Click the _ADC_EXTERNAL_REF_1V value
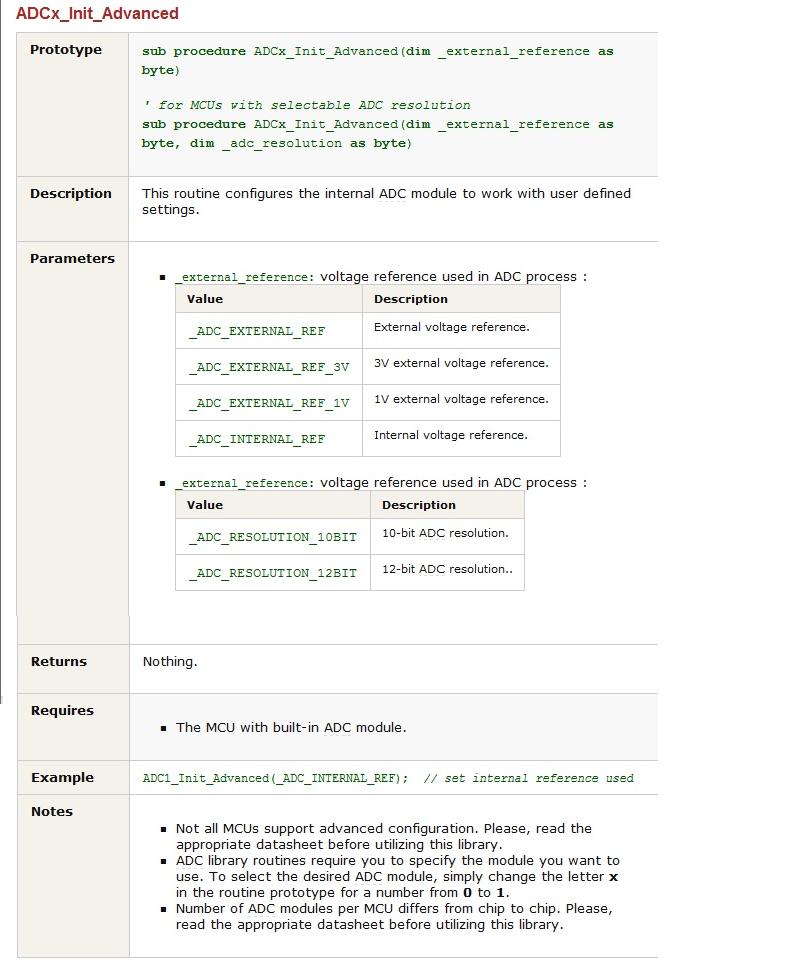 [x=269, y=403]
